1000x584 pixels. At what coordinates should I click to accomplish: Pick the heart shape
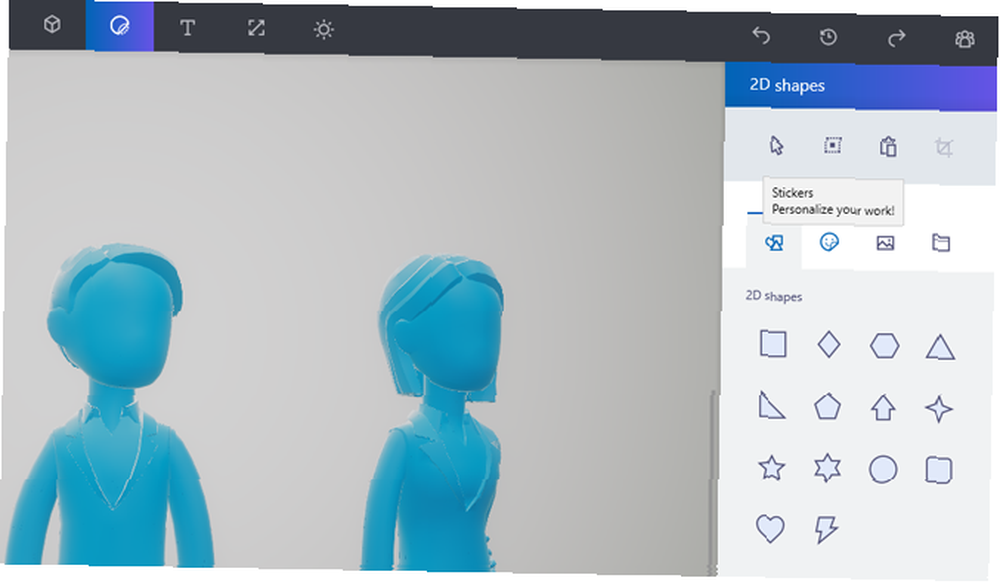770,529
